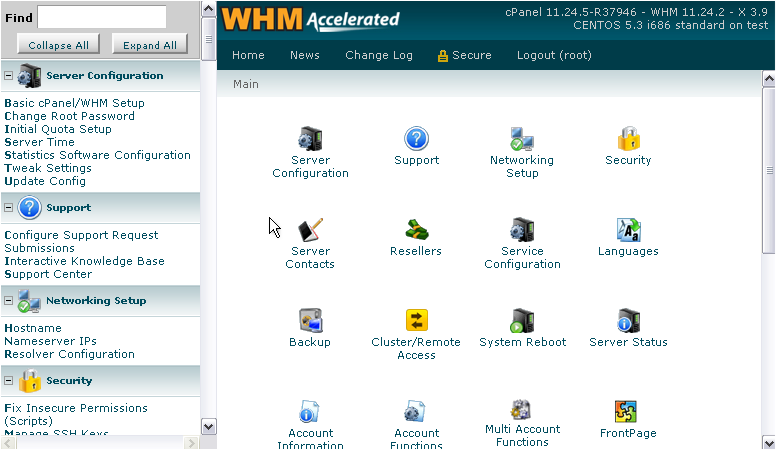Open the Server Configuration icon in main panel
Image resolution: width=776 pixels, height=450 pixels.
310,139
